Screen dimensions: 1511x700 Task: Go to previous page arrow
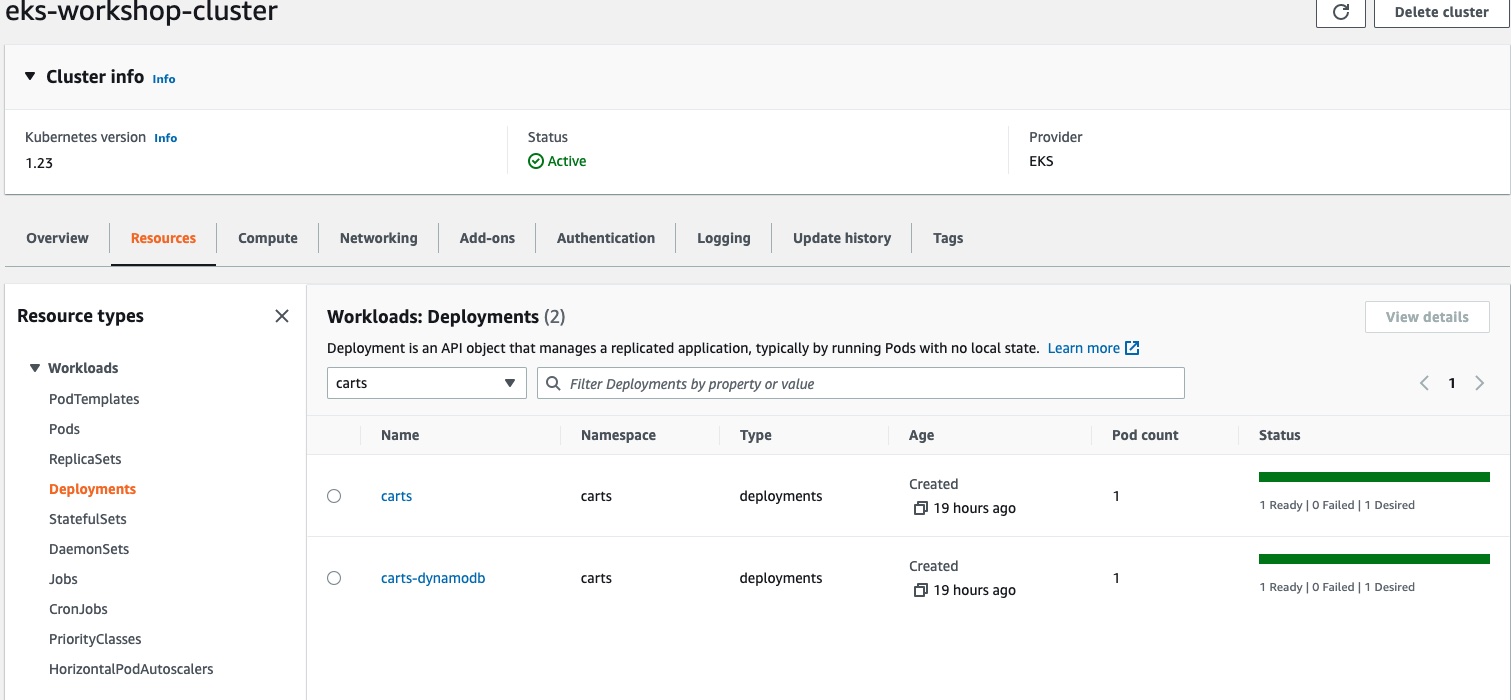point(1424,383)
